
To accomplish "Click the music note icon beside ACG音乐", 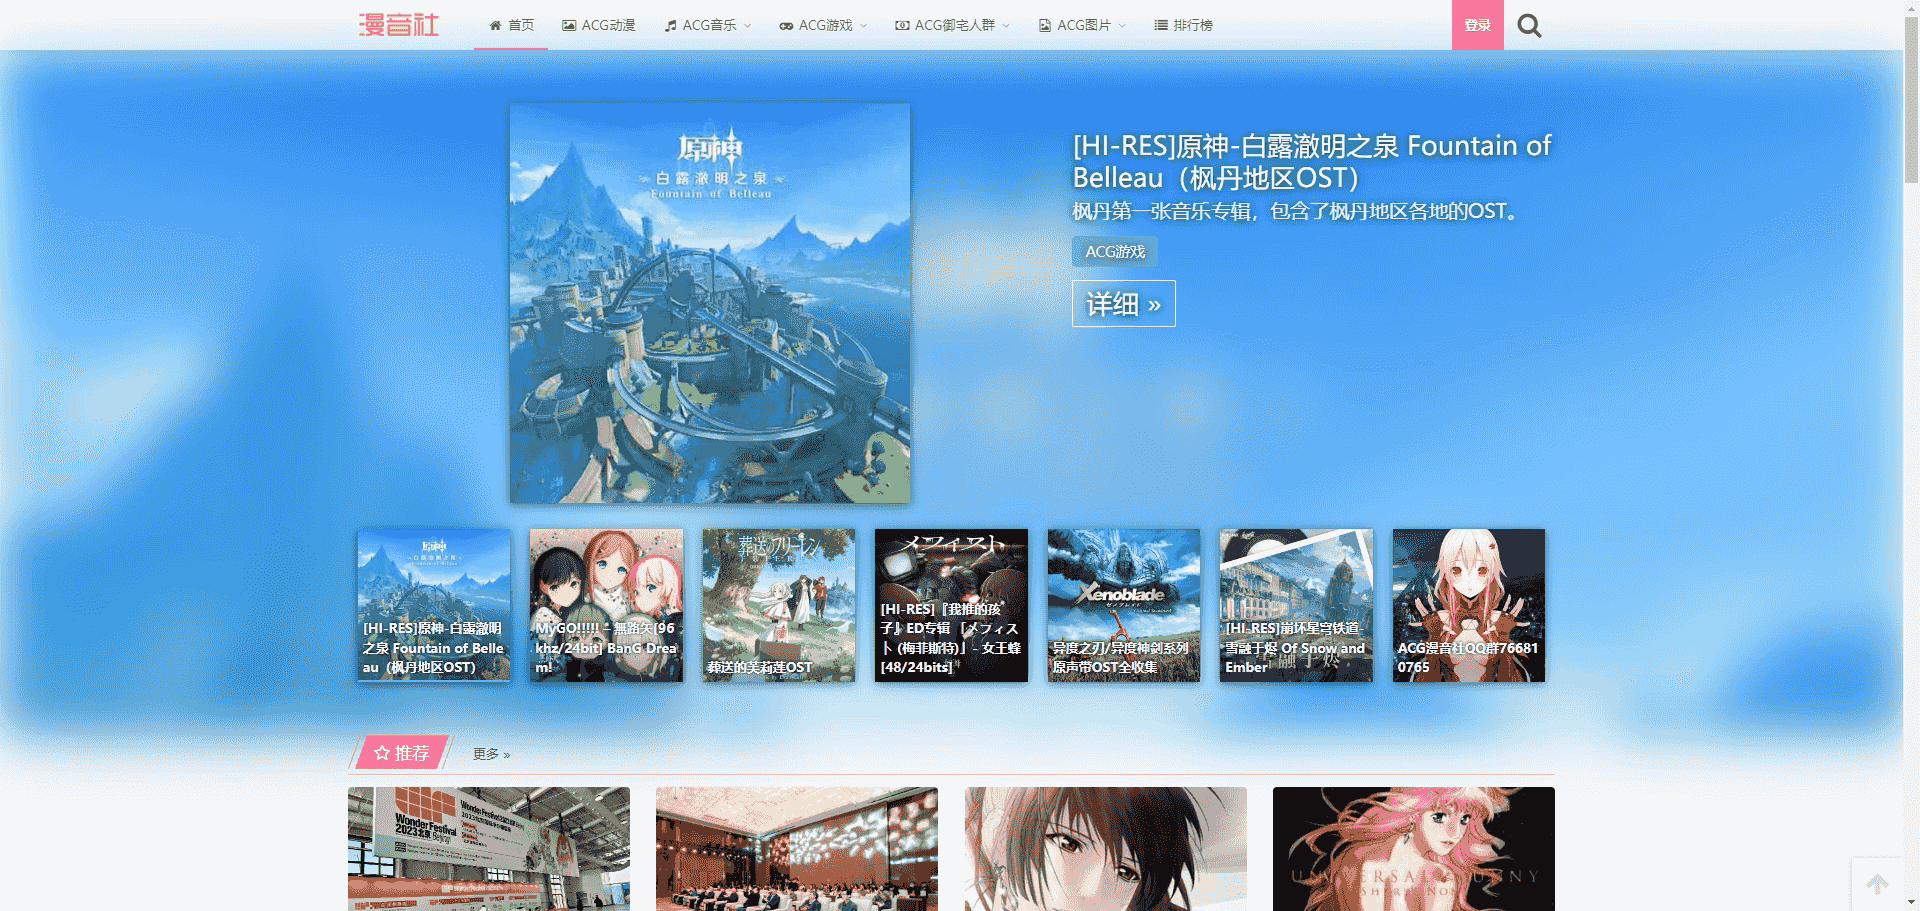I will pos(670,25).
